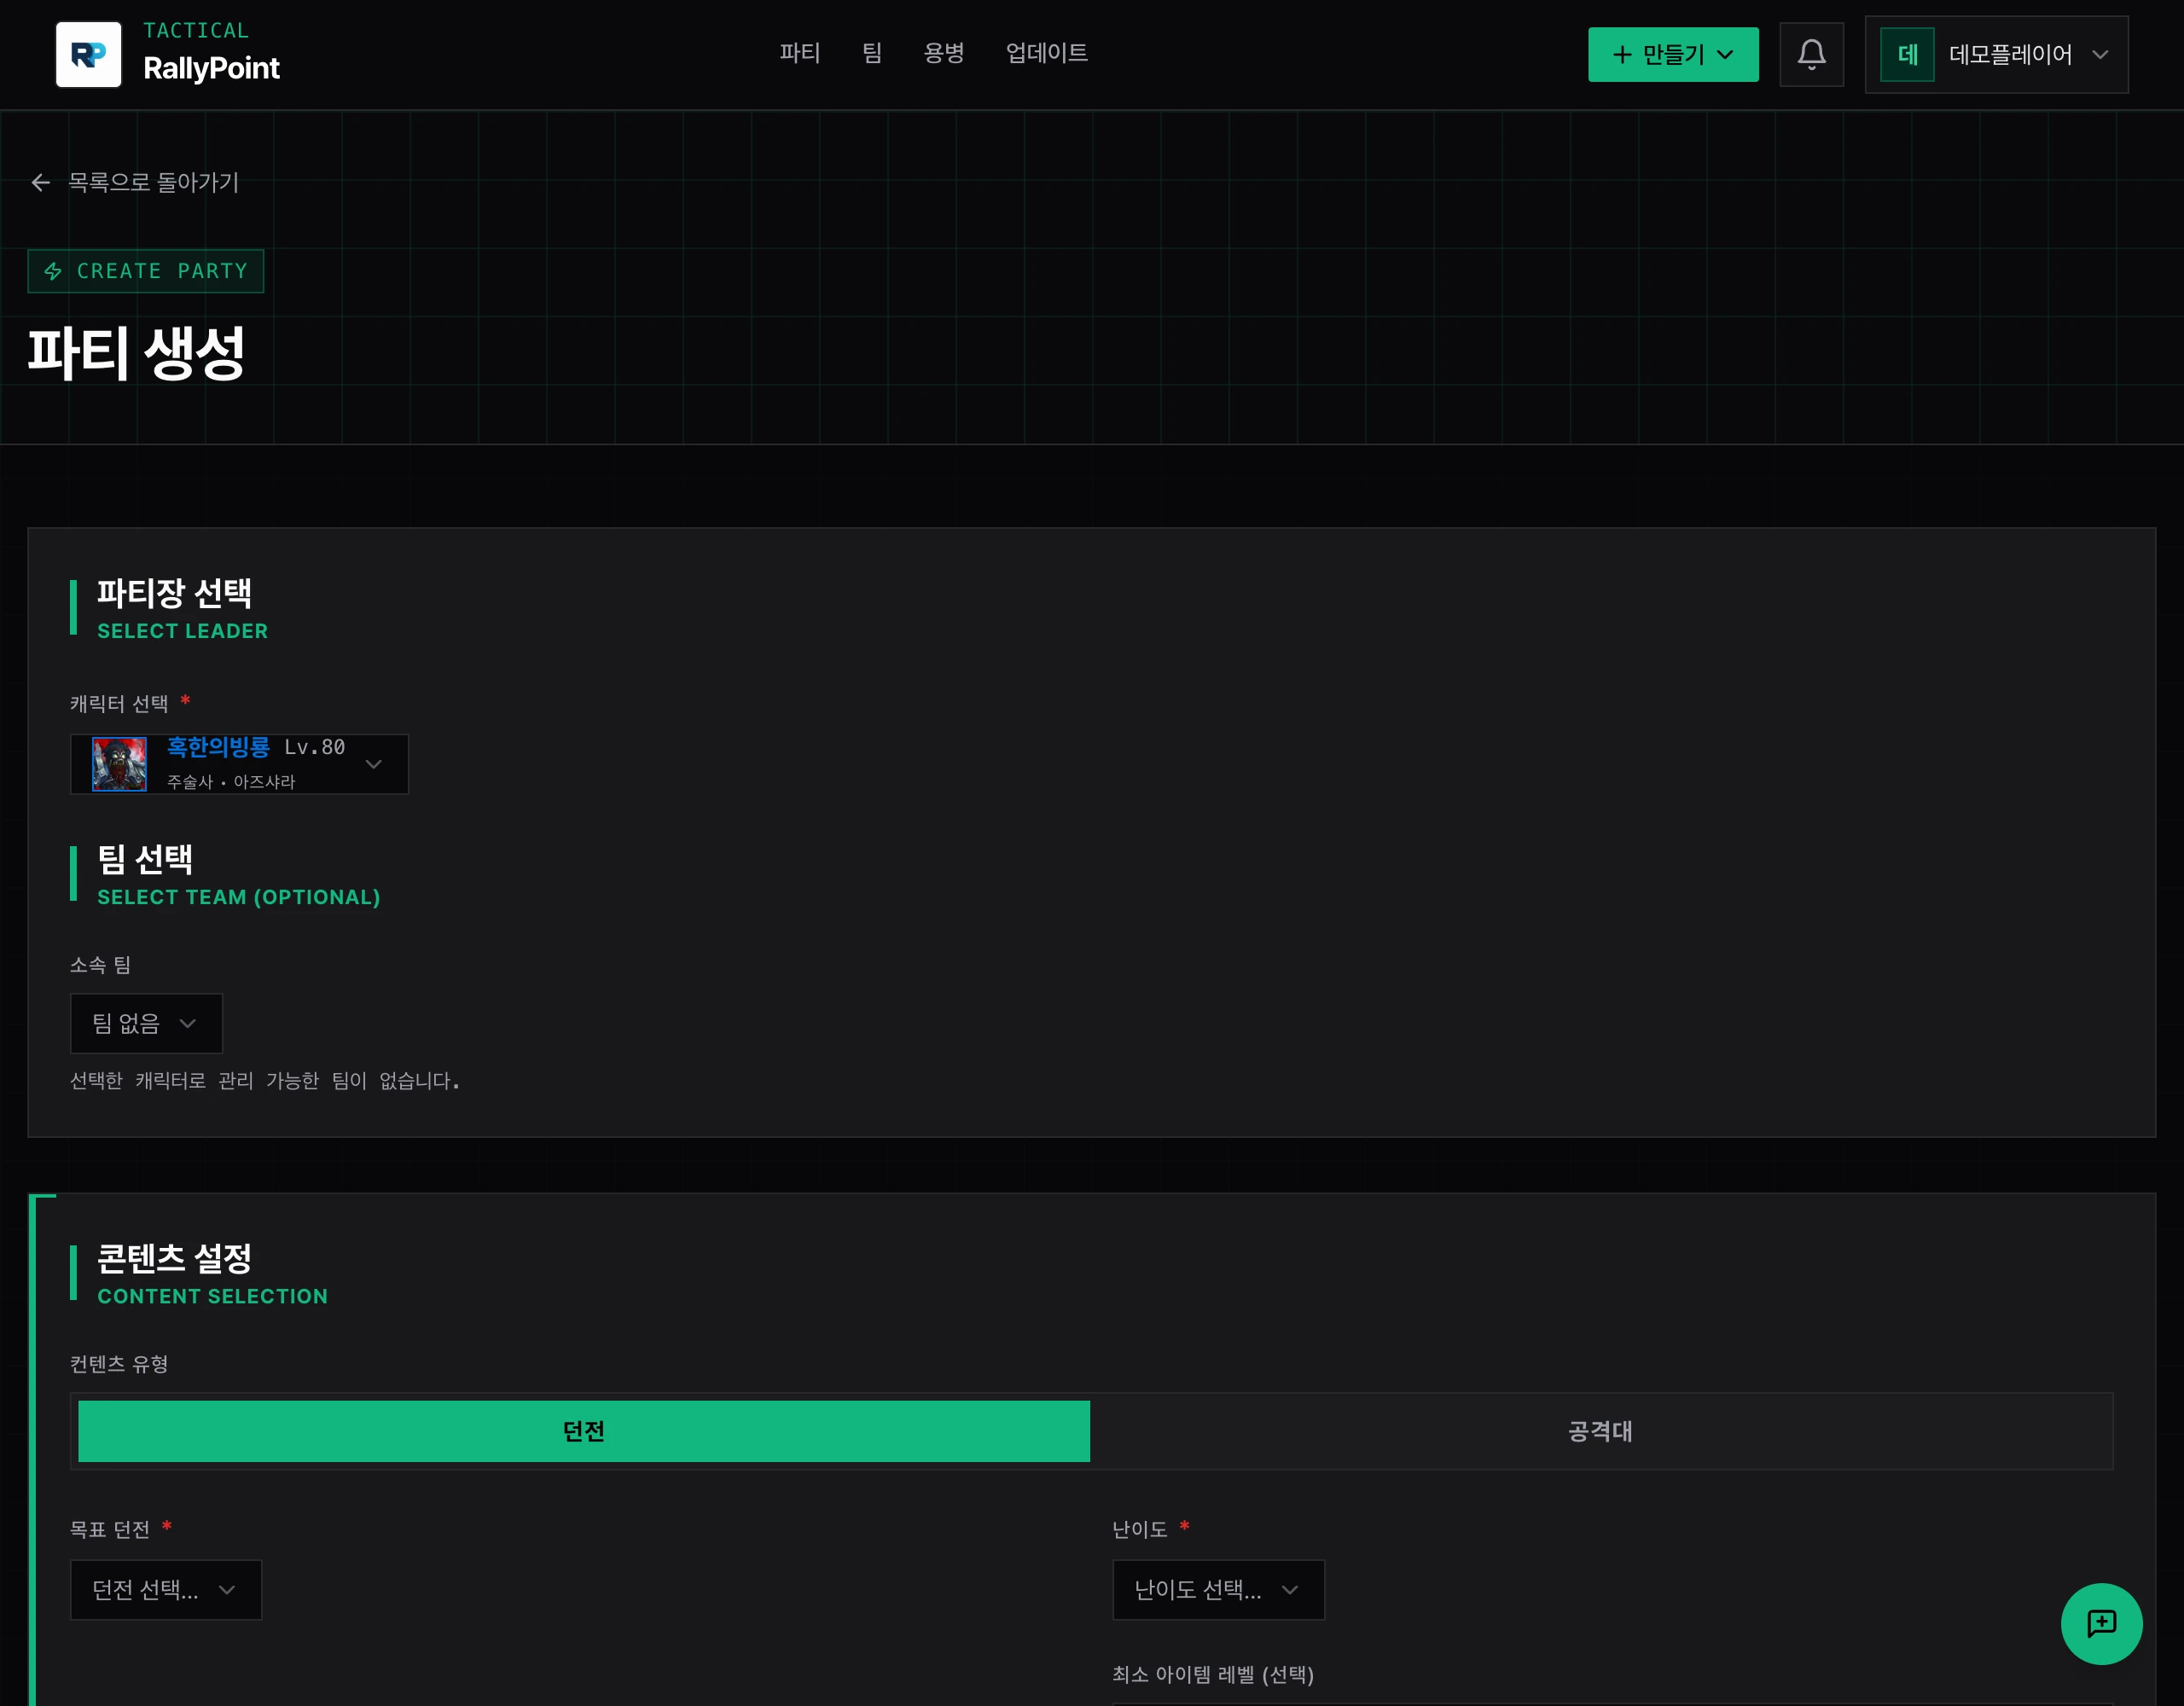Select the 던전 content type
Image resolution: width=2184 pixels, height=1706 pixels.
point(584,1431)
